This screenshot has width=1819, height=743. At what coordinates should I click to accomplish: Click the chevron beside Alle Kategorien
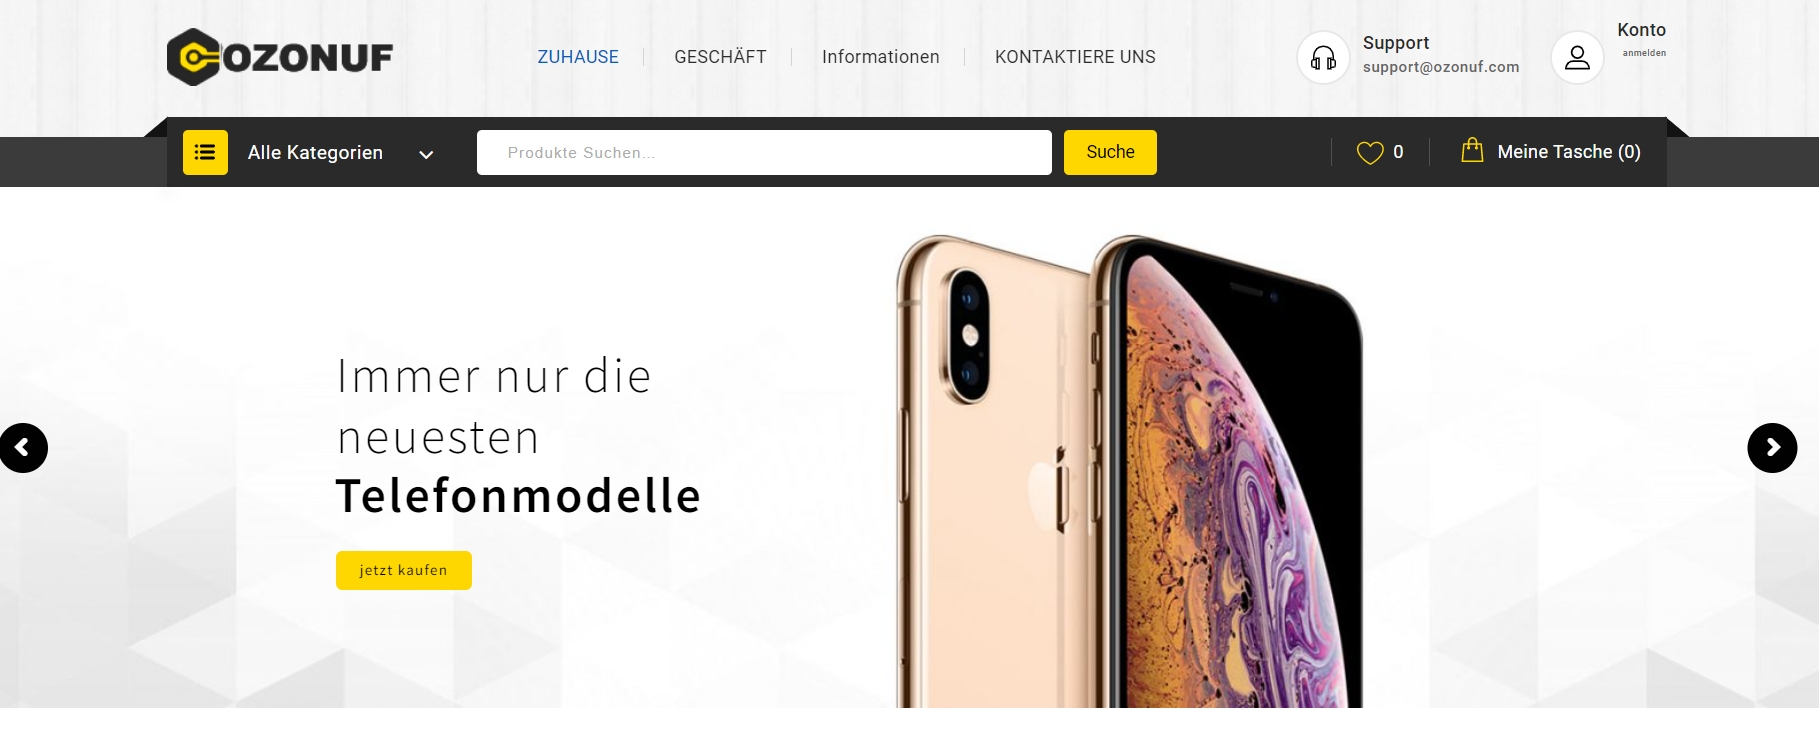click(x=426, y=154)
